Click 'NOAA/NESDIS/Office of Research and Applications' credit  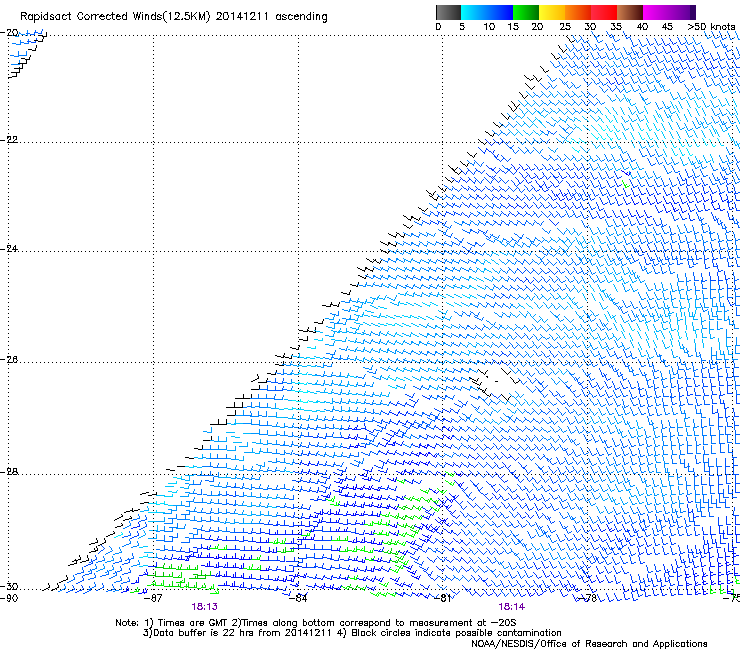[589, 644]
